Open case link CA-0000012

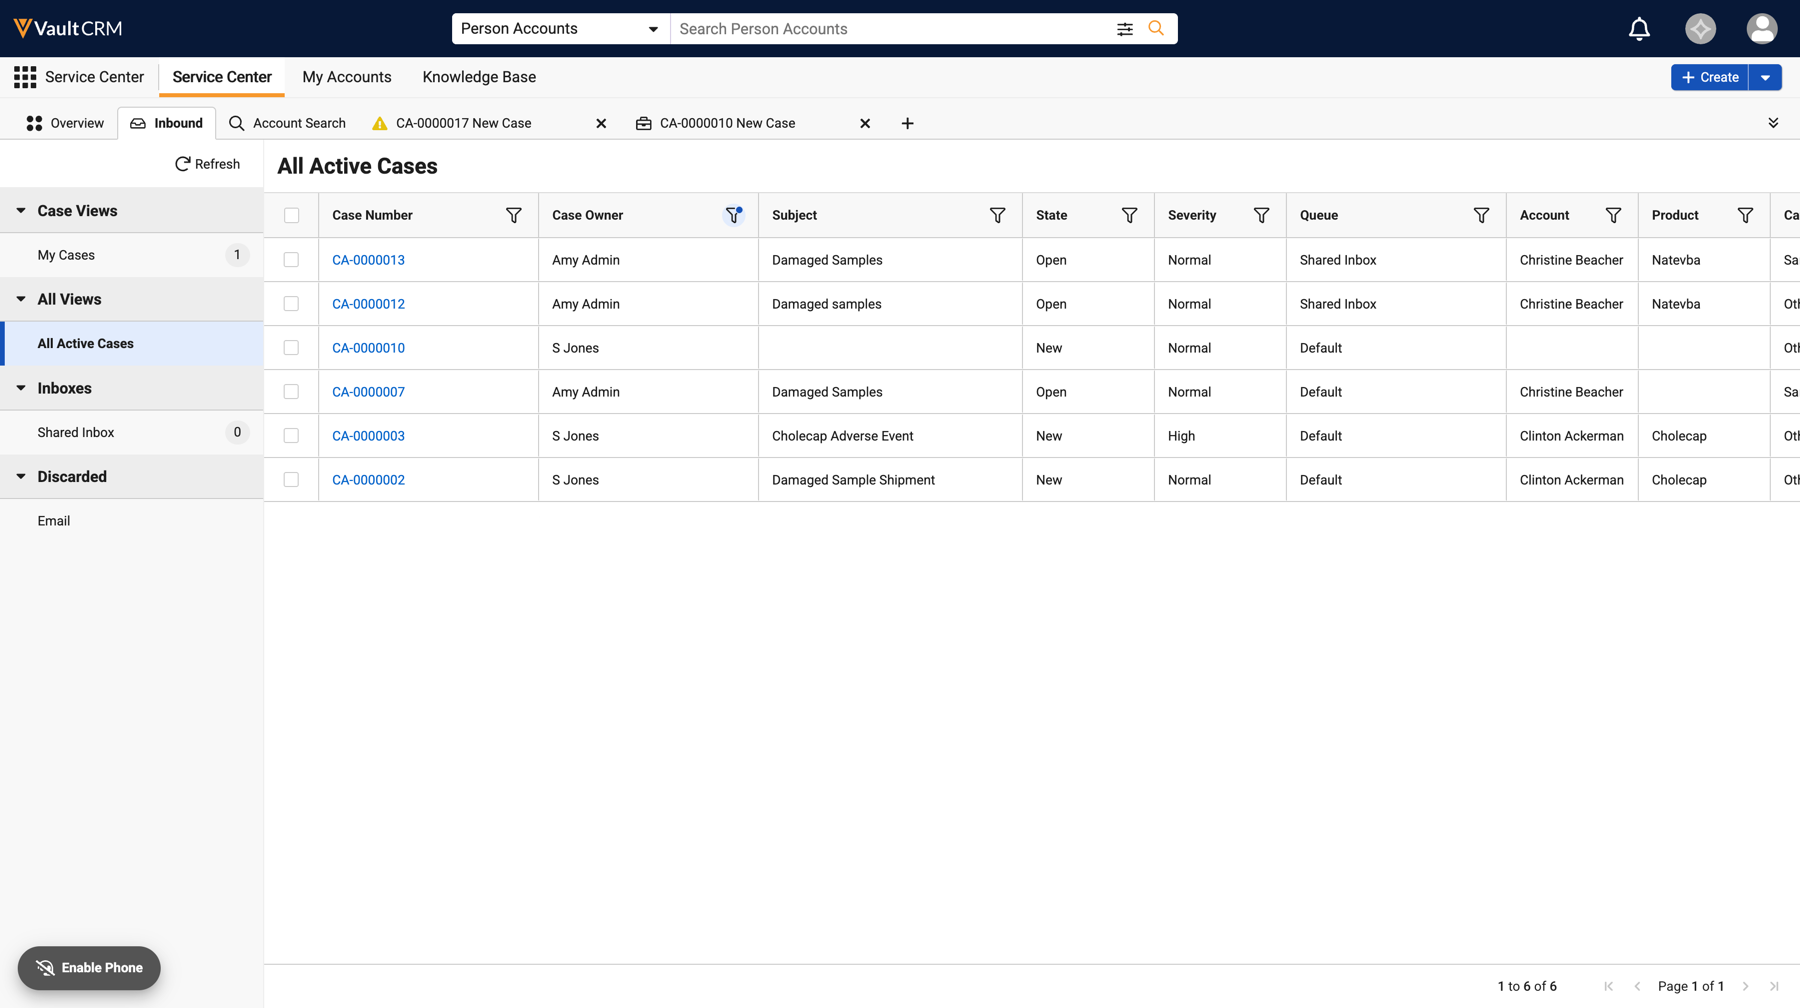pyautogui.click(x=368, y=304)
